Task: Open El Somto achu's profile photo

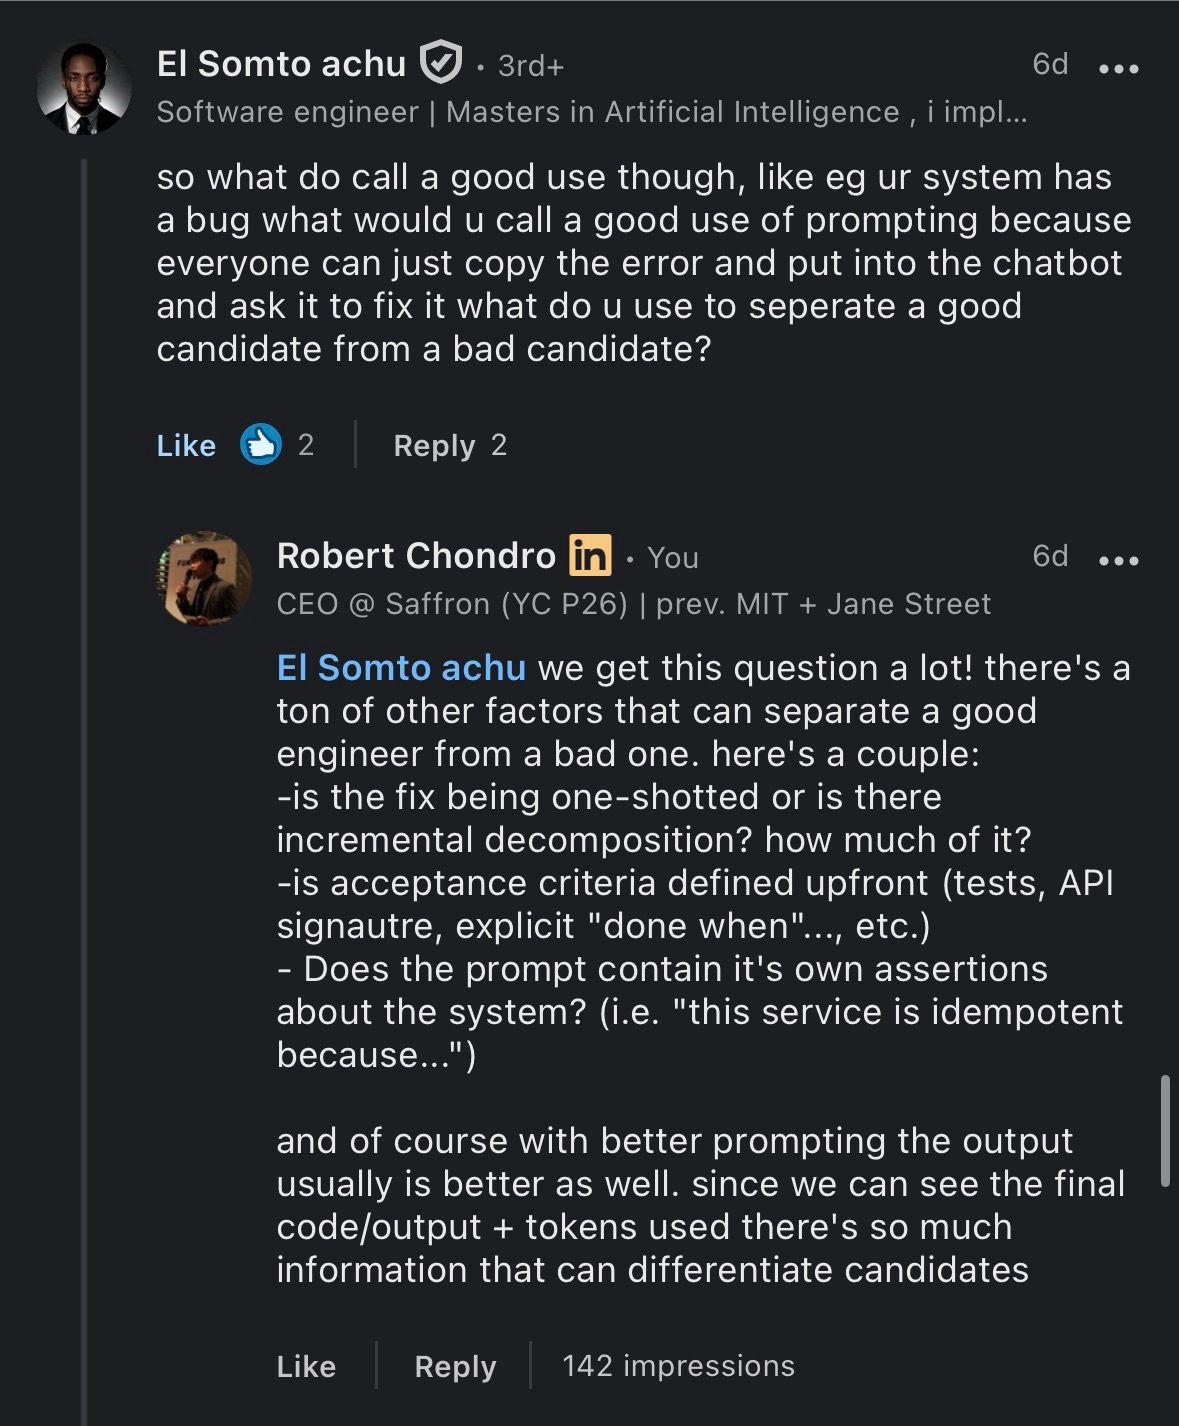Action: [x=84, y=88]
